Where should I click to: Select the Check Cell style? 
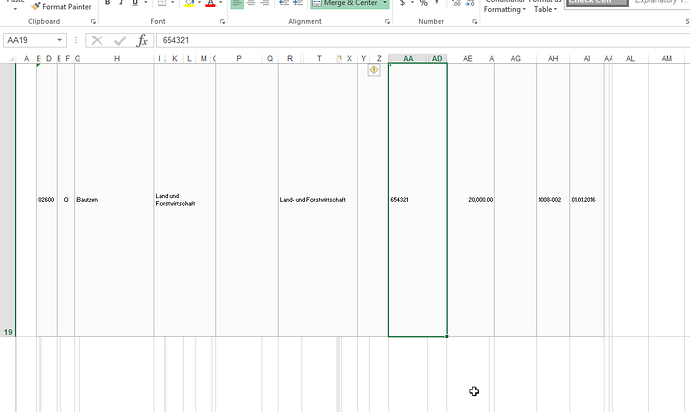[x=596, y=3]
